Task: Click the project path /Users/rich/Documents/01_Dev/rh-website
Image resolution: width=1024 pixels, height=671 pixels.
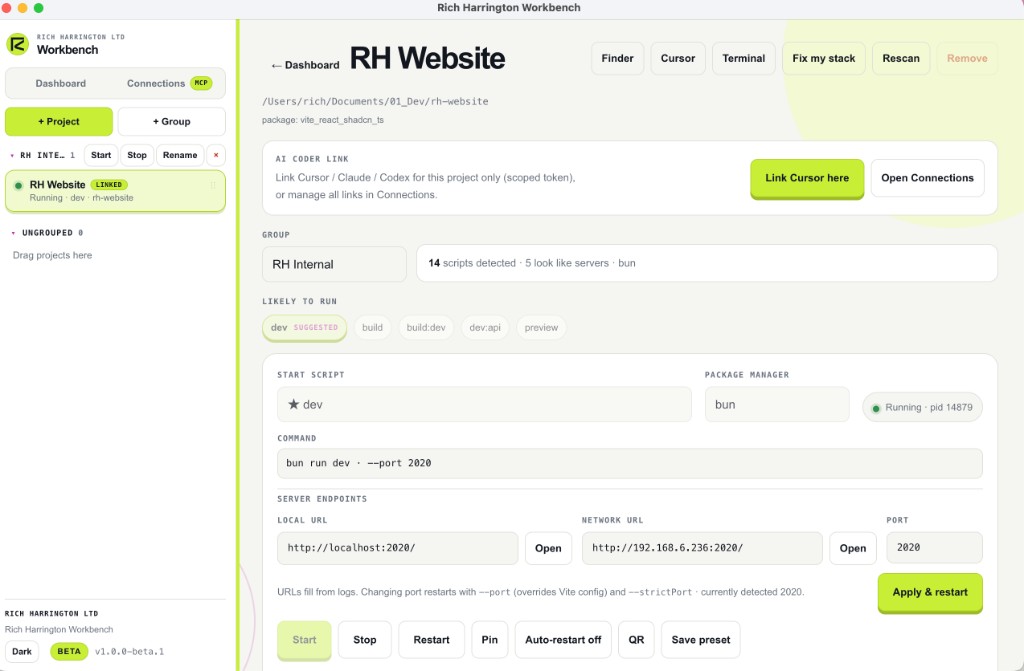Action: click(376, 101)
